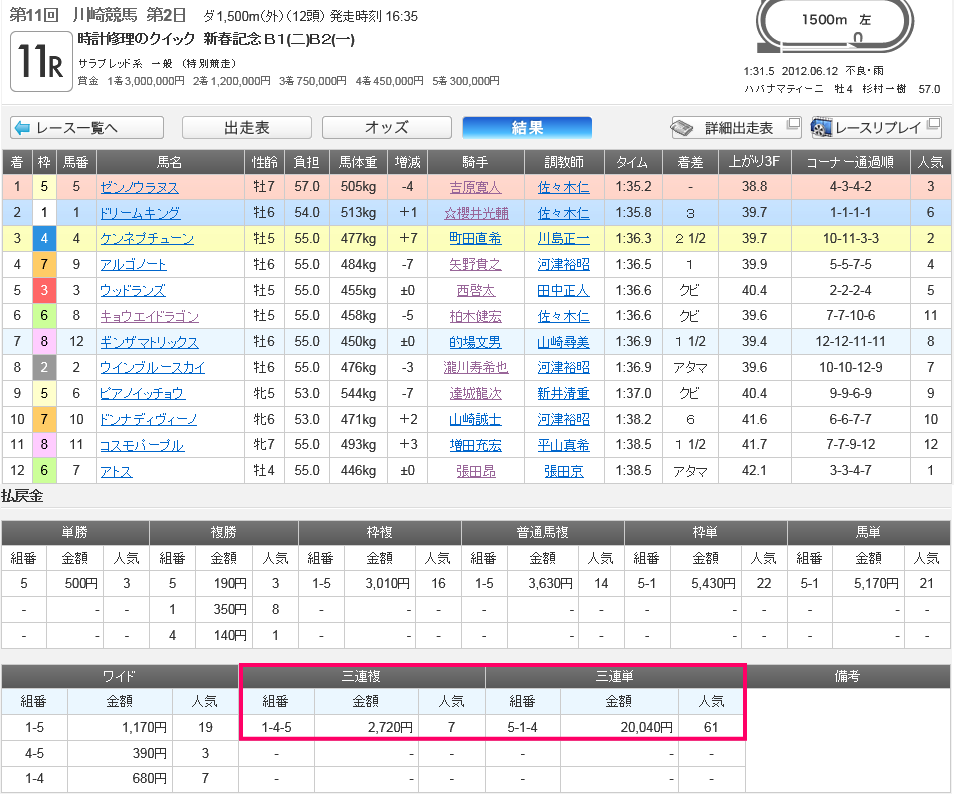954x794 pixels.
Task: Click the film icon on レースリプレイ
Action: click(x=822, y=128)
